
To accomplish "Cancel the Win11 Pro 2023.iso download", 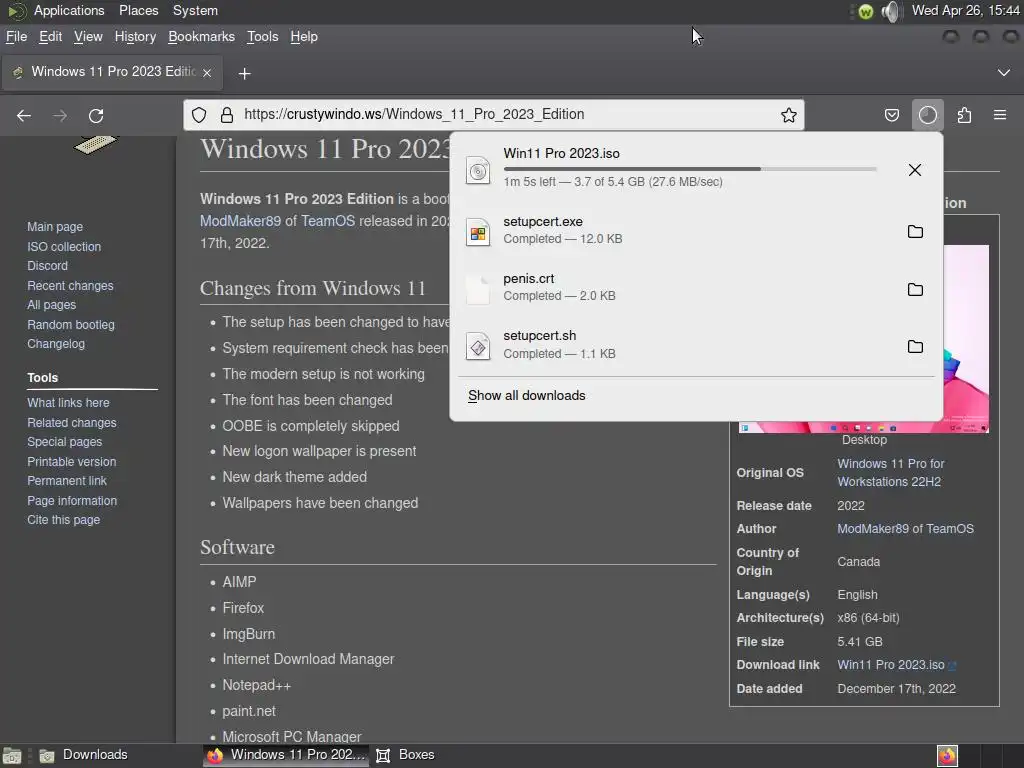I will (x=915, y=170).
